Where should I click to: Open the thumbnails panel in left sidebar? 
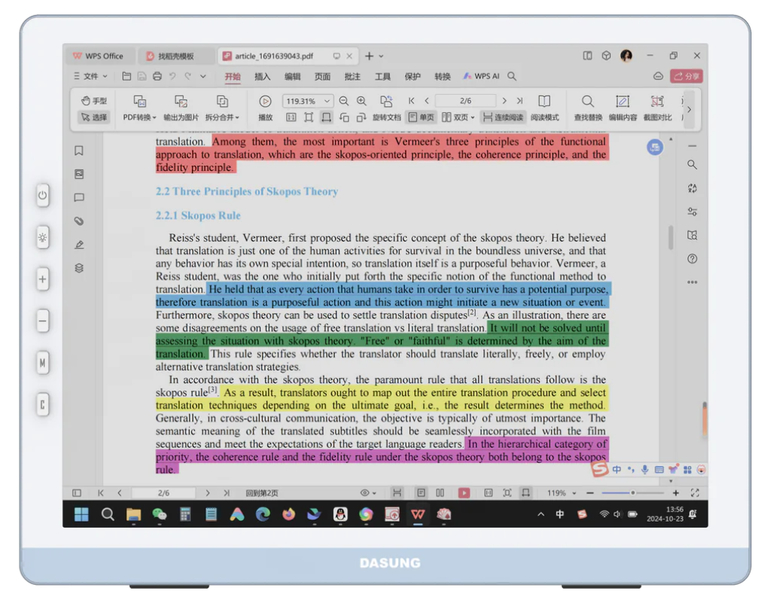(79, 174)
